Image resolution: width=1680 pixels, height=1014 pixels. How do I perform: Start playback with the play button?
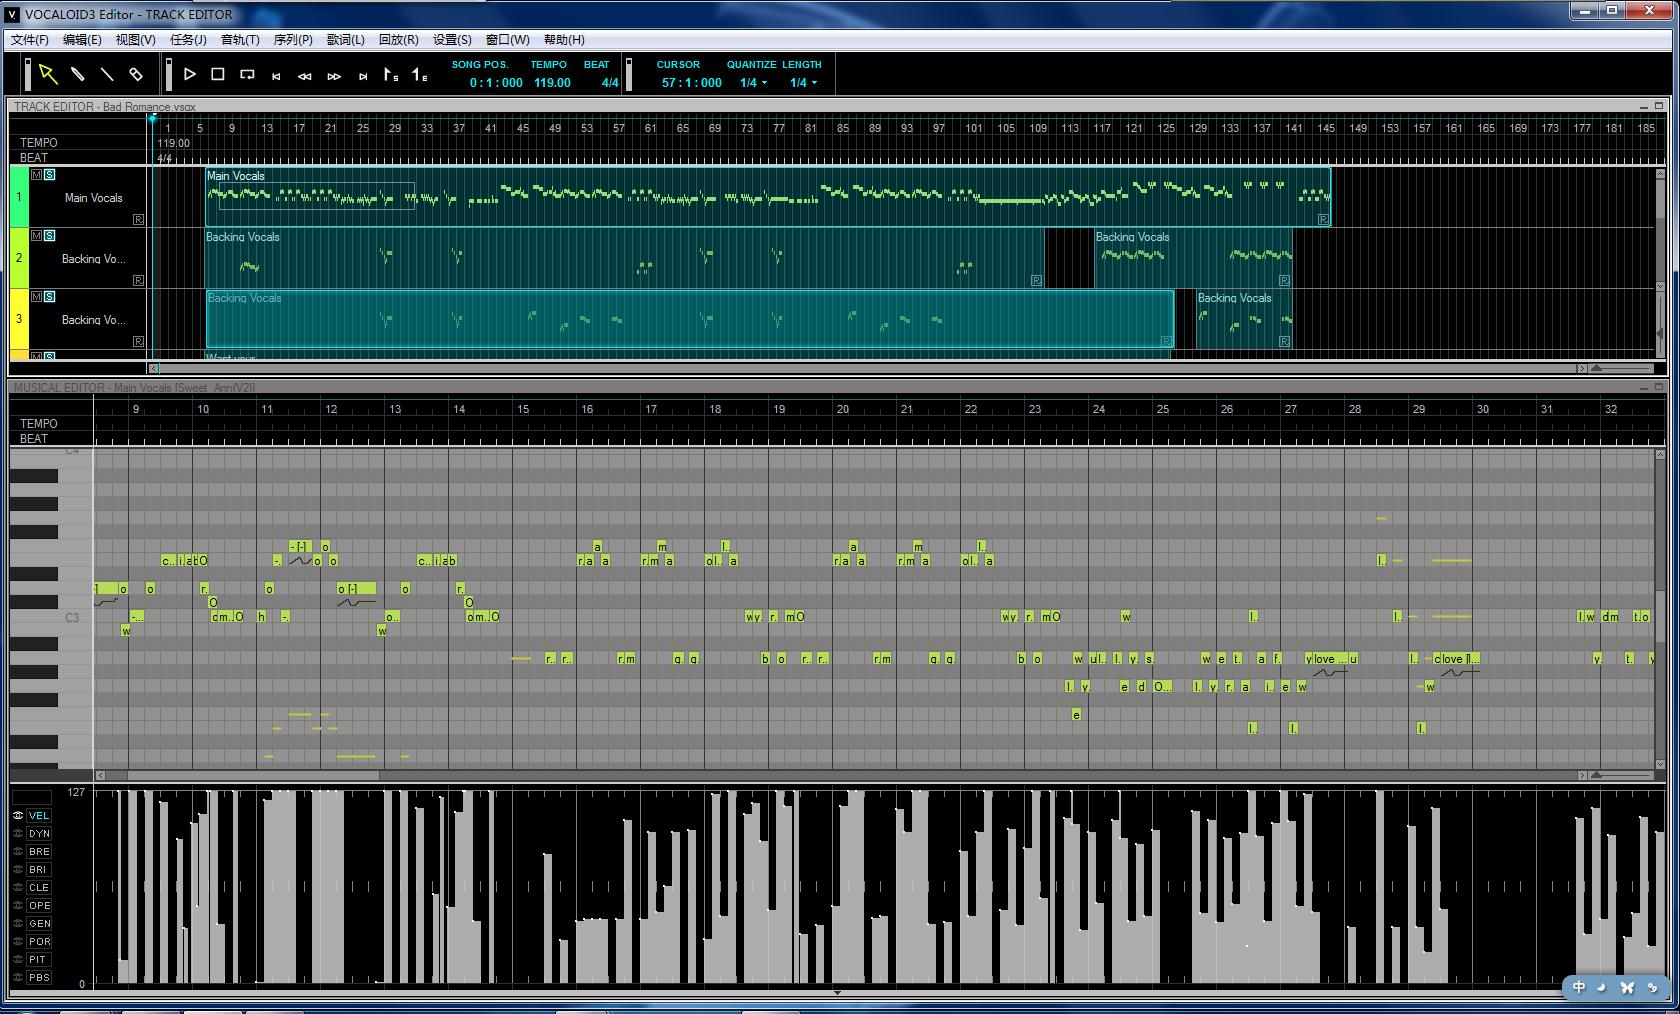189,74
